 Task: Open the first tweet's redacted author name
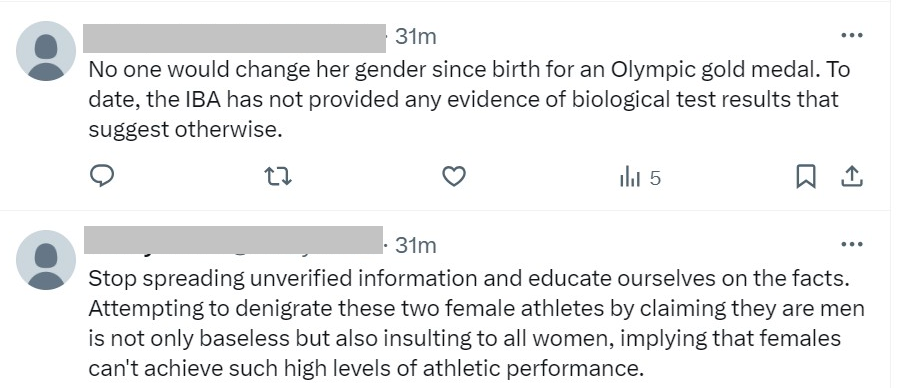pyautogui.click(x=234, y=38)
